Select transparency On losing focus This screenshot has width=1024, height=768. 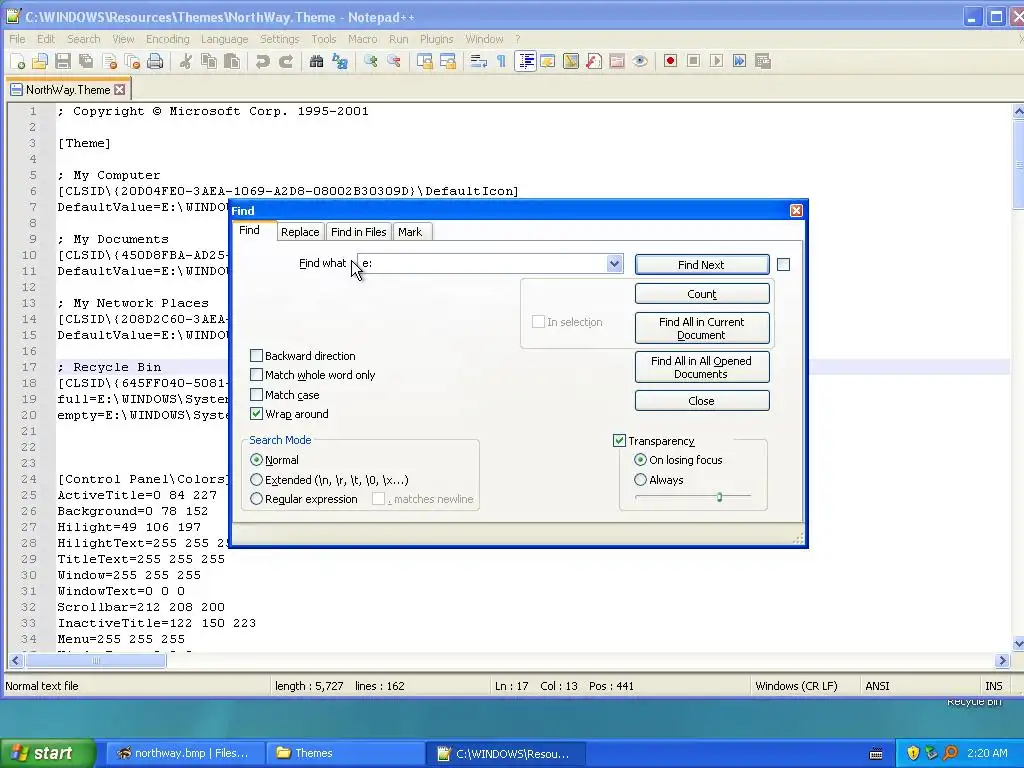(x=641, y=460)
